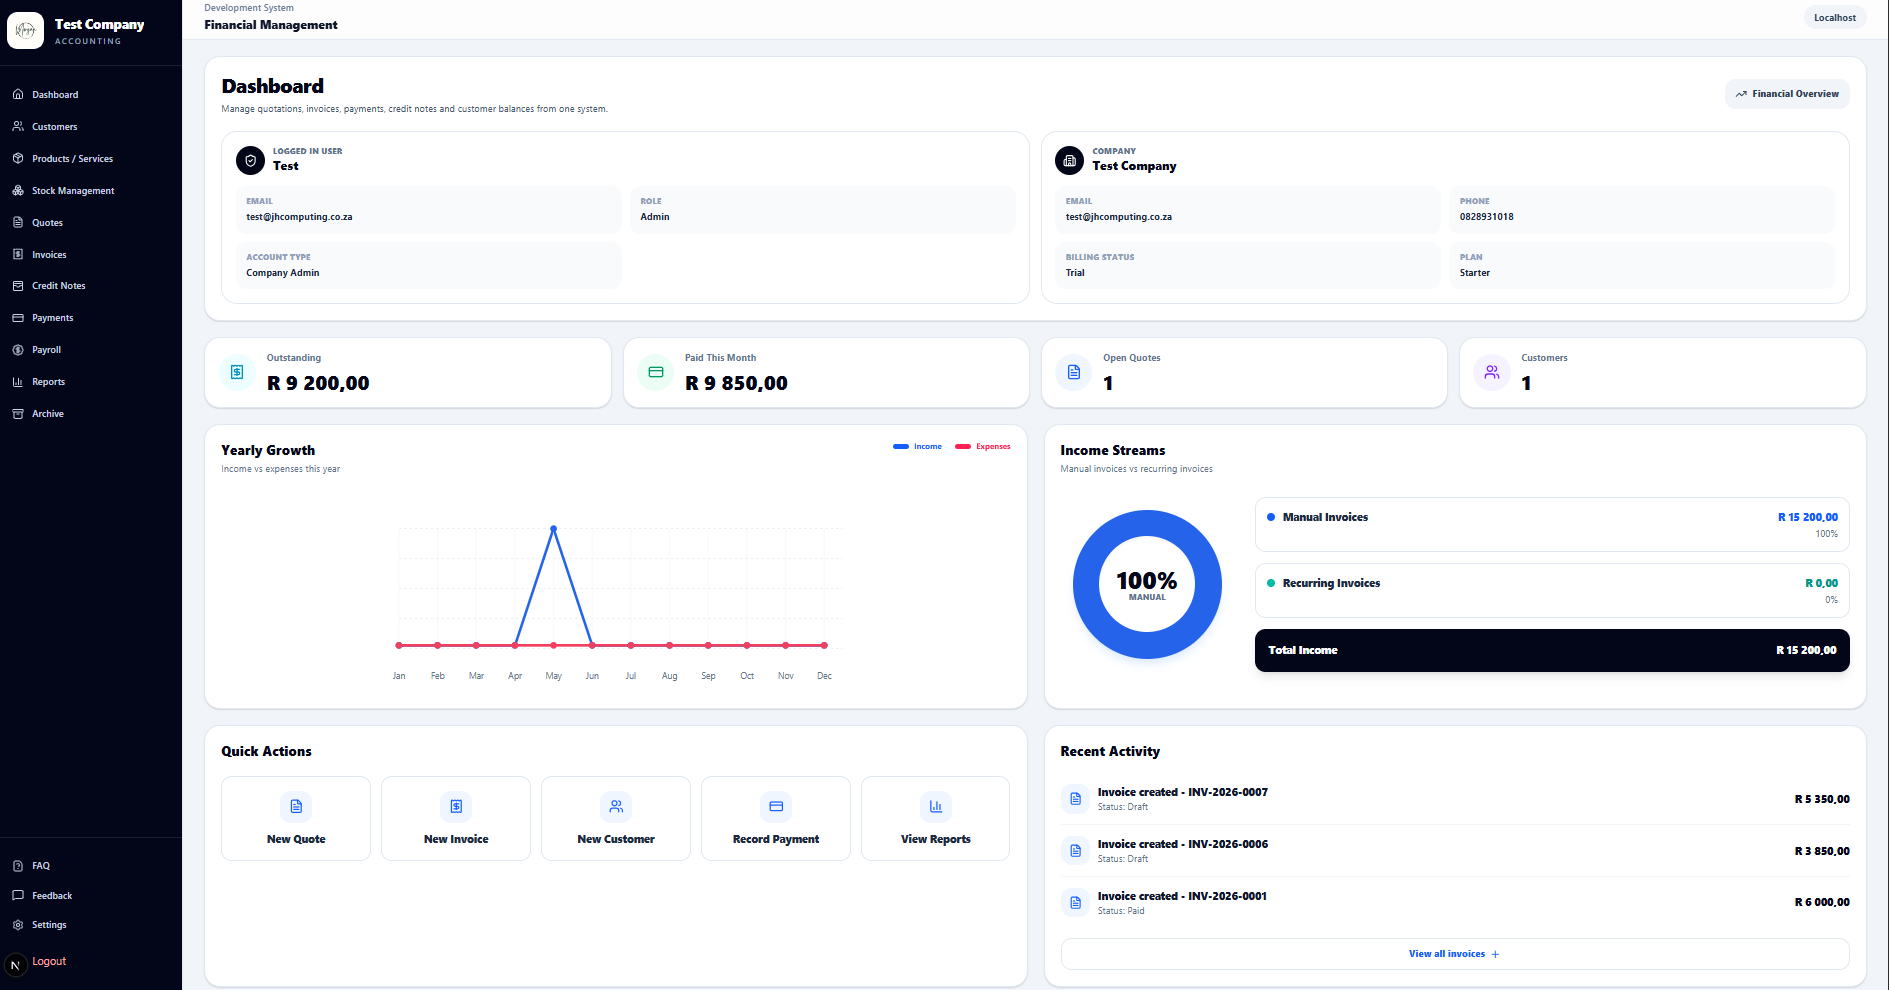
Task: Click the Record Payment quick action
Action: pos(776,819)
